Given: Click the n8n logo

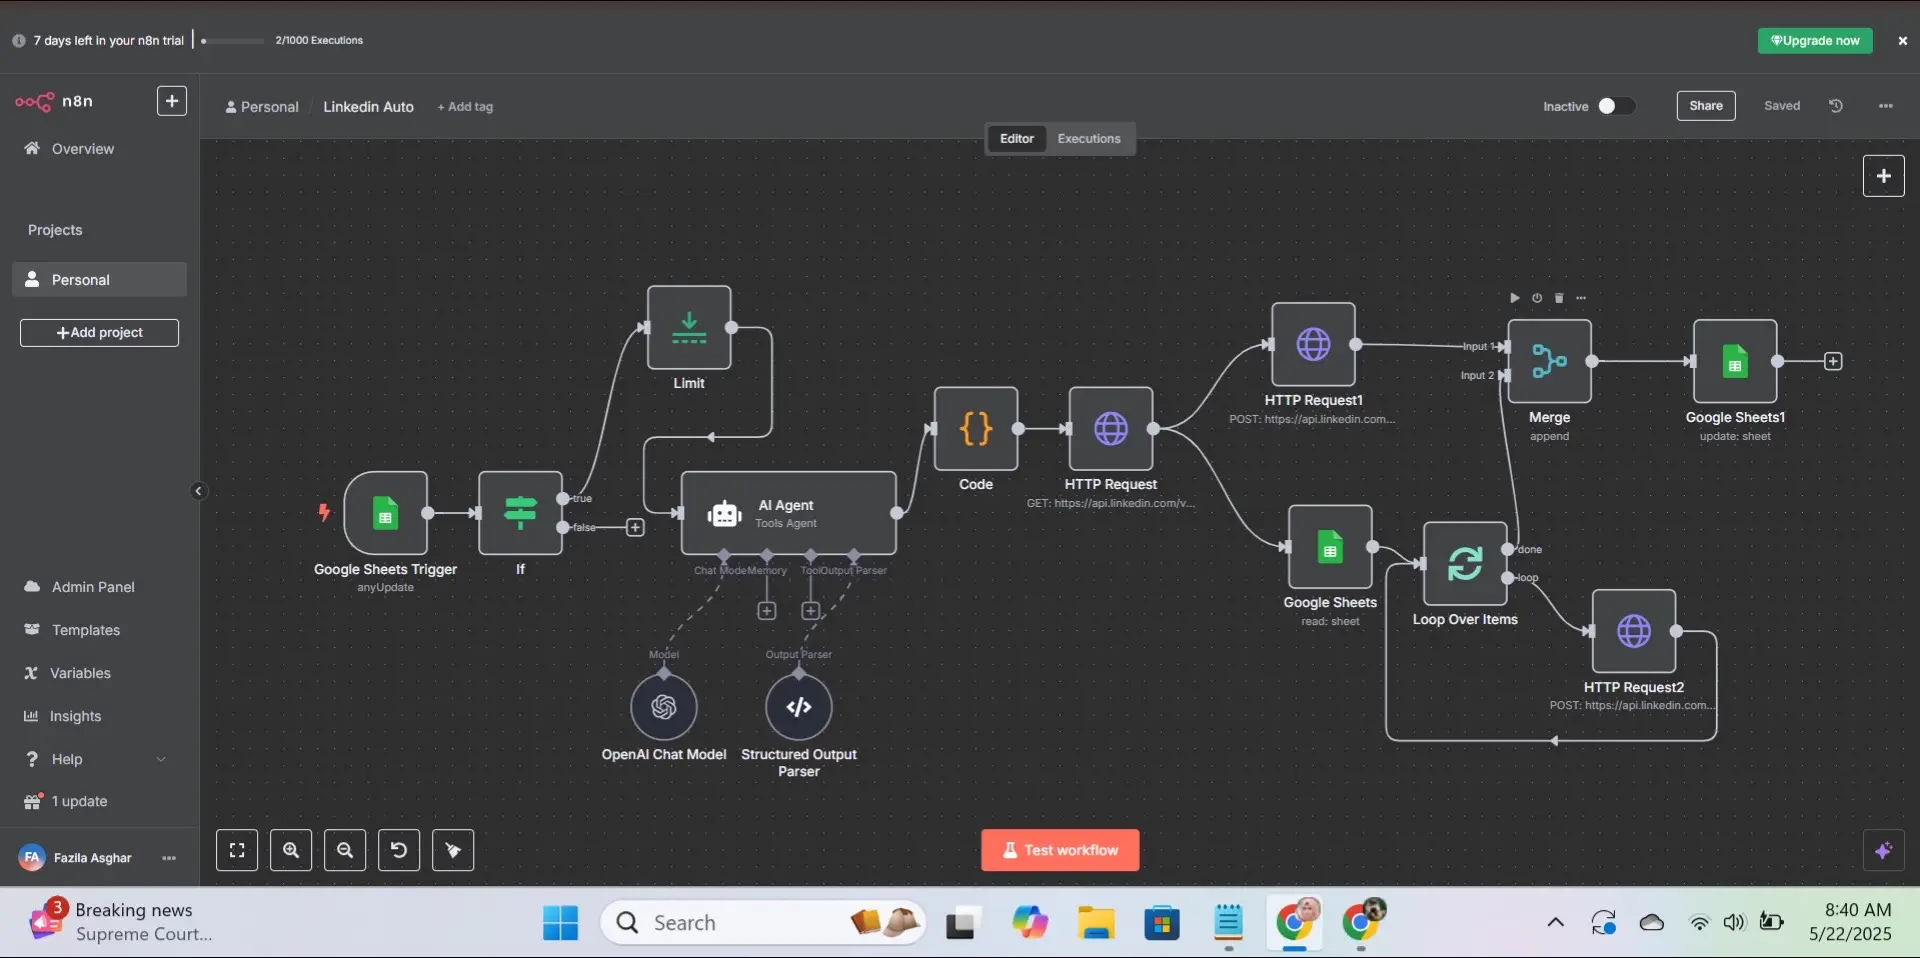Looking at the screenshot, I should [54, 101].
